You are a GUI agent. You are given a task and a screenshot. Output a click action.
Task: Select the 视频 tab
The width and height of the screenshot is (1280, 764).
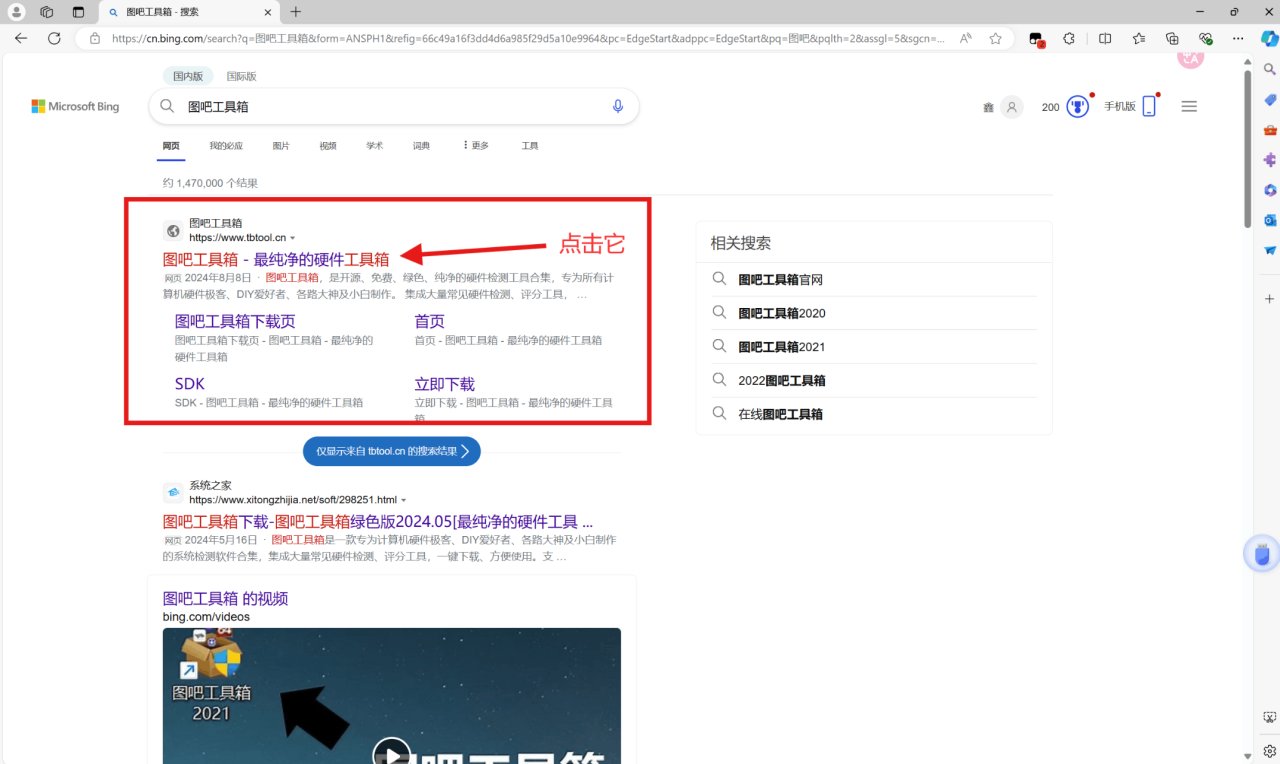[328, 146]
